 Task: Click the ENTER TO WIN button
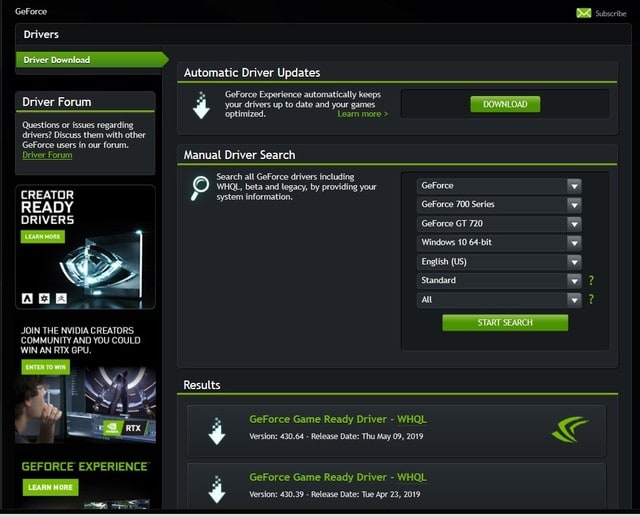(46, 367)
